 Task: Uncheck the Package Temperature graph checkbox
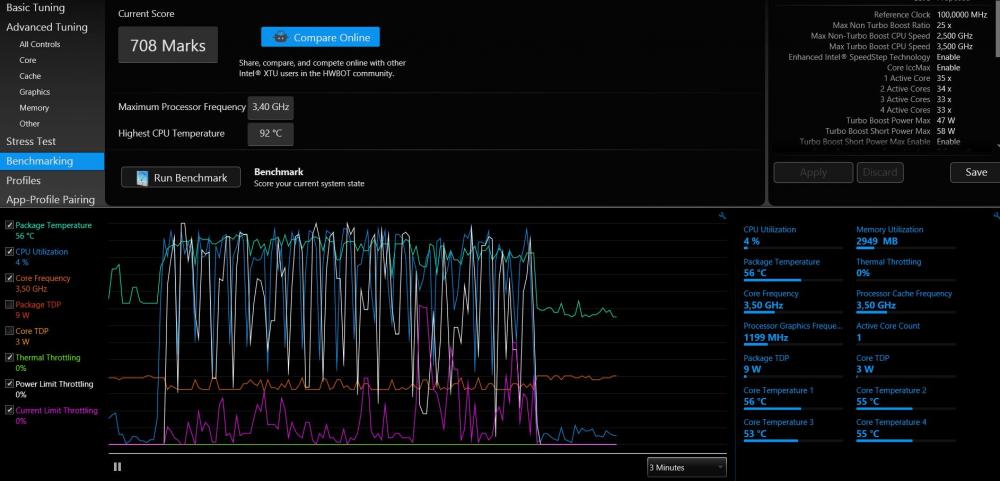tap(10, 226)
